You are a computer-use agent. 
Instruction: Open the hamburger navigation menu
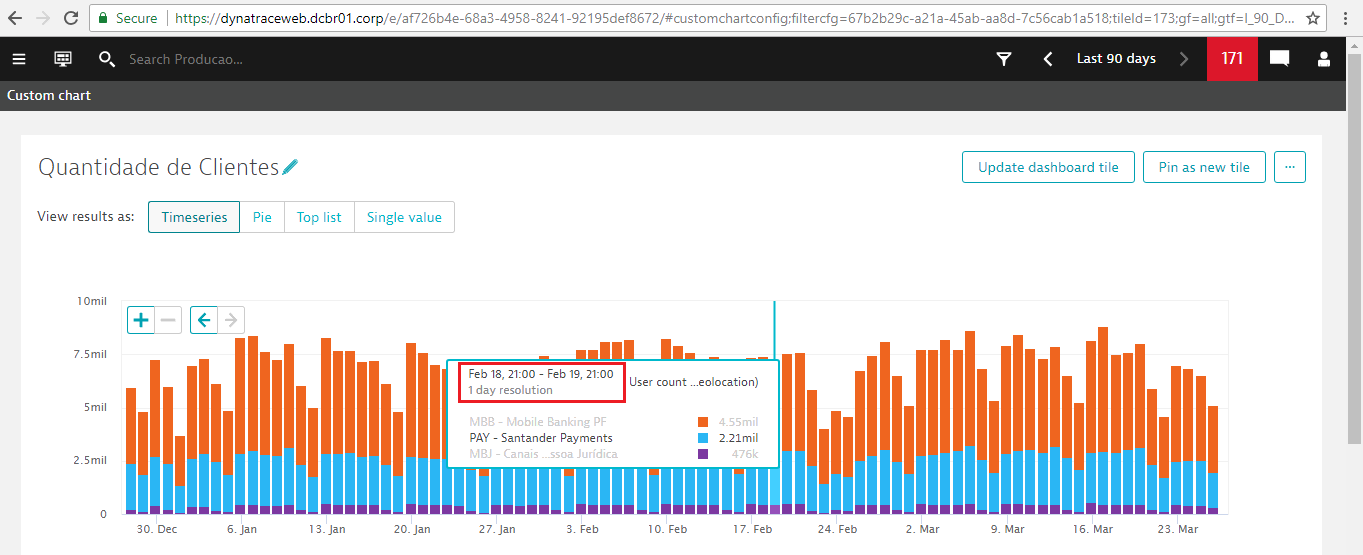[19, 59]
